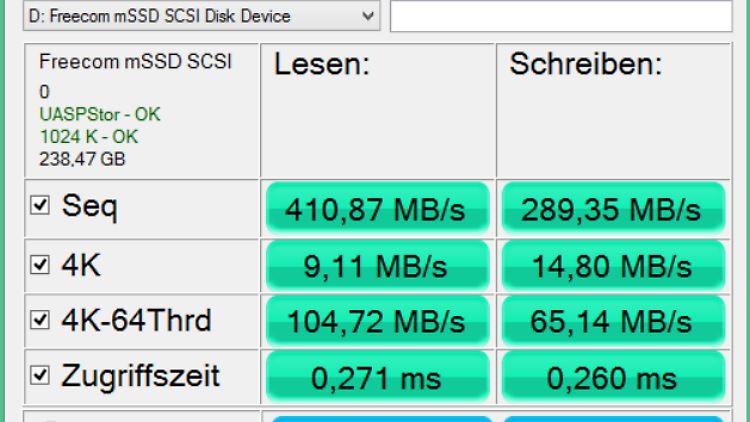Click the 14,80 MB/s 4K write result
Image resolution: width=750 pixels, height=422 pixels.
[x=611, y=266]
